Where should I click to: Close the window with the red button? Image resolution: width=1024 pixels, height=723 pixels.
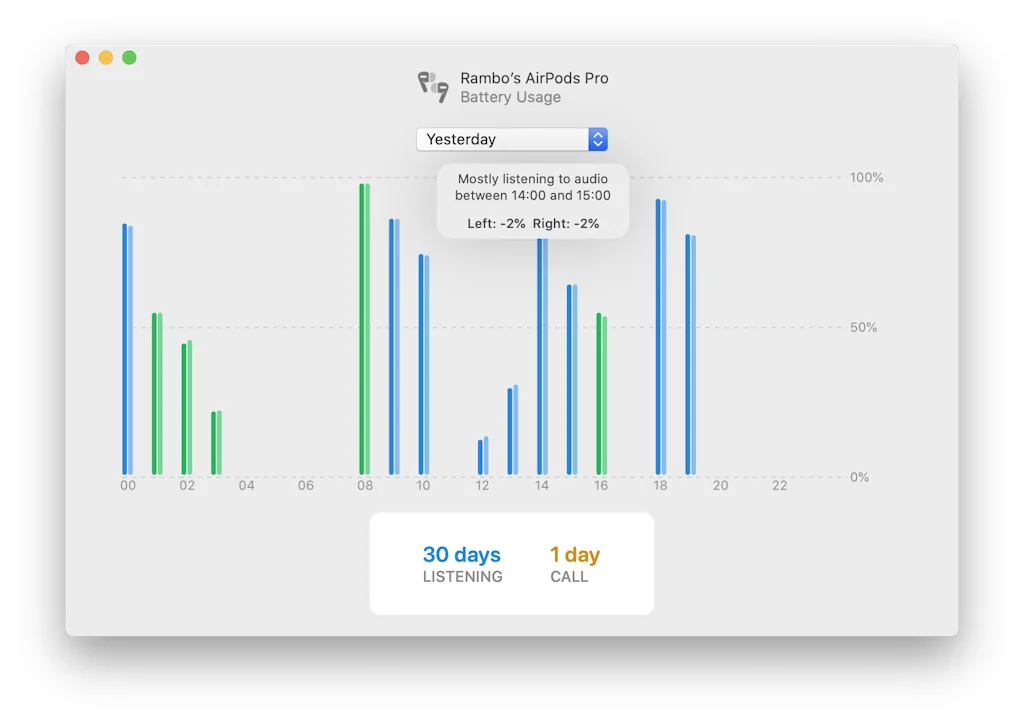[x=82, y=57]
